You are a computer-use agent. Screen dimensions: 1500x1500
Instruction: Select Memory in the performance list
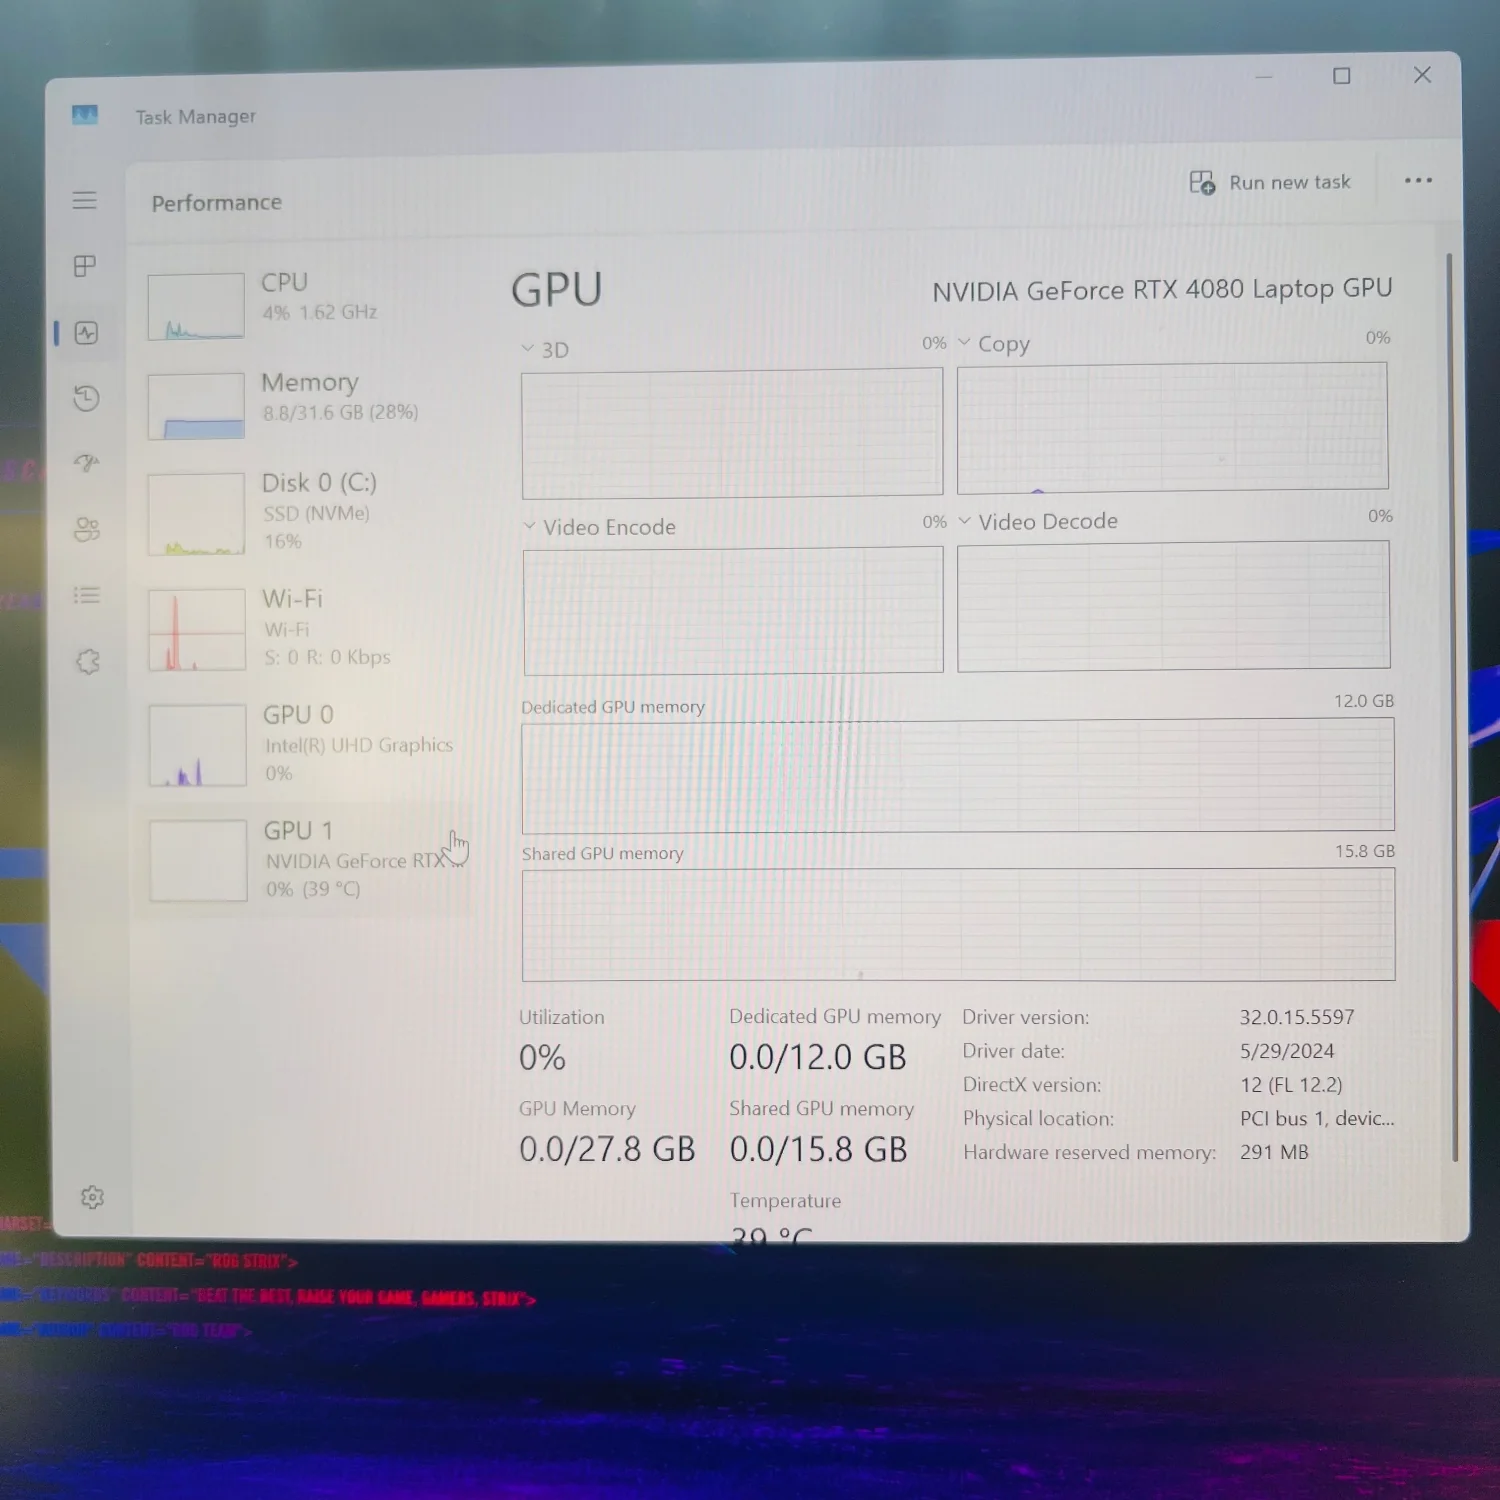(x=305, y=405)
